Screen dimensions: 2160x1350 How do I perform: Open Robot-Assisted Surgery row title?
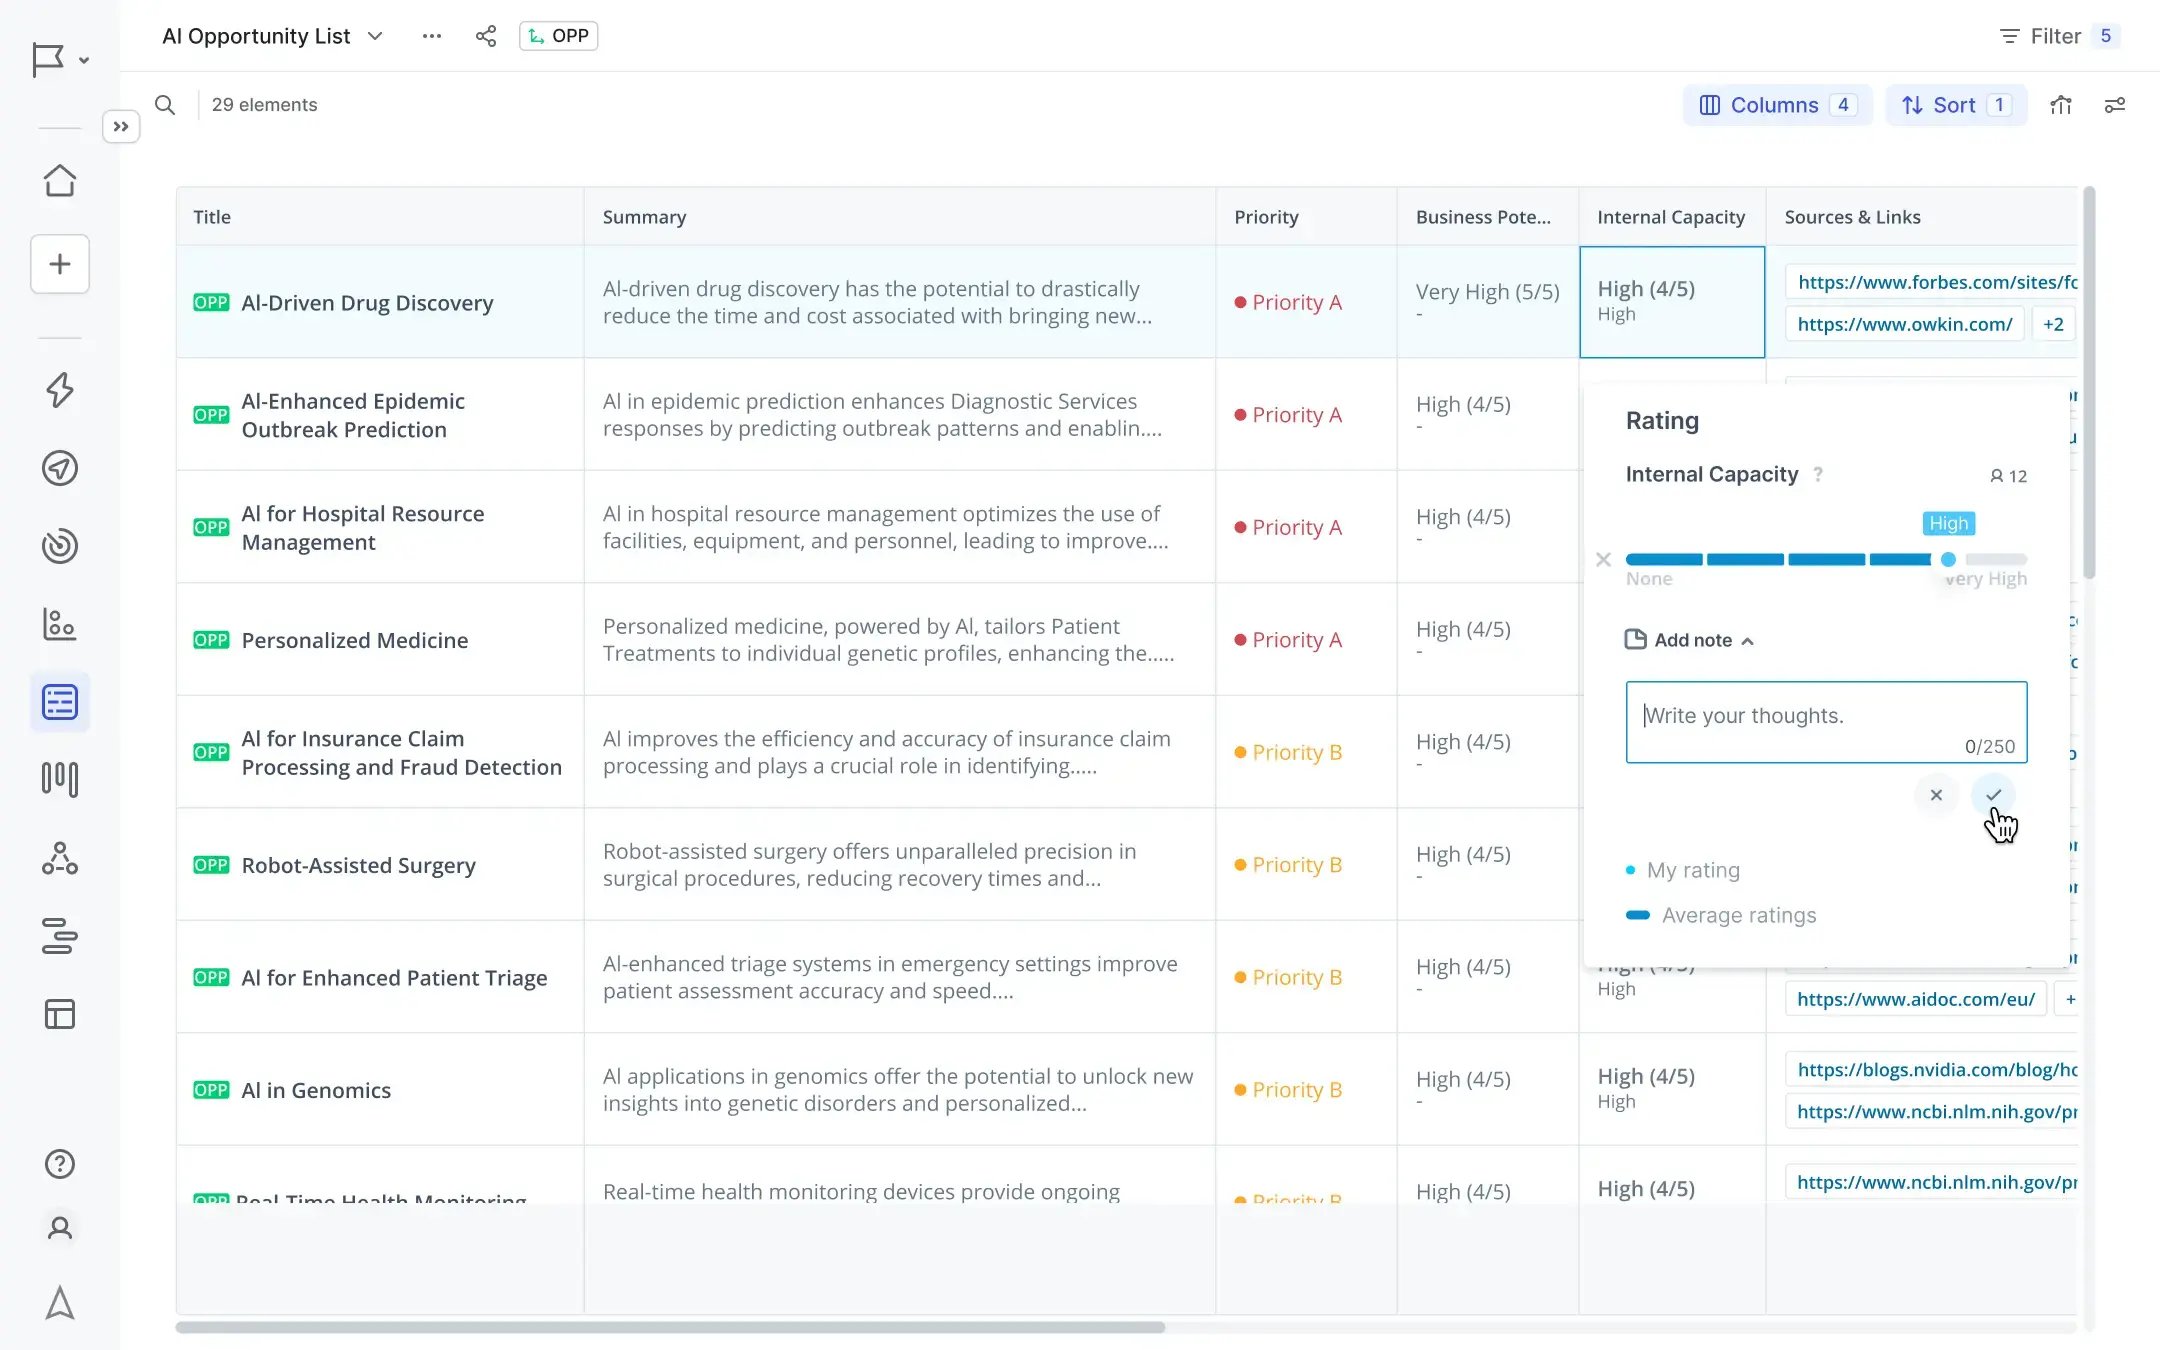[x=358, y=865]
